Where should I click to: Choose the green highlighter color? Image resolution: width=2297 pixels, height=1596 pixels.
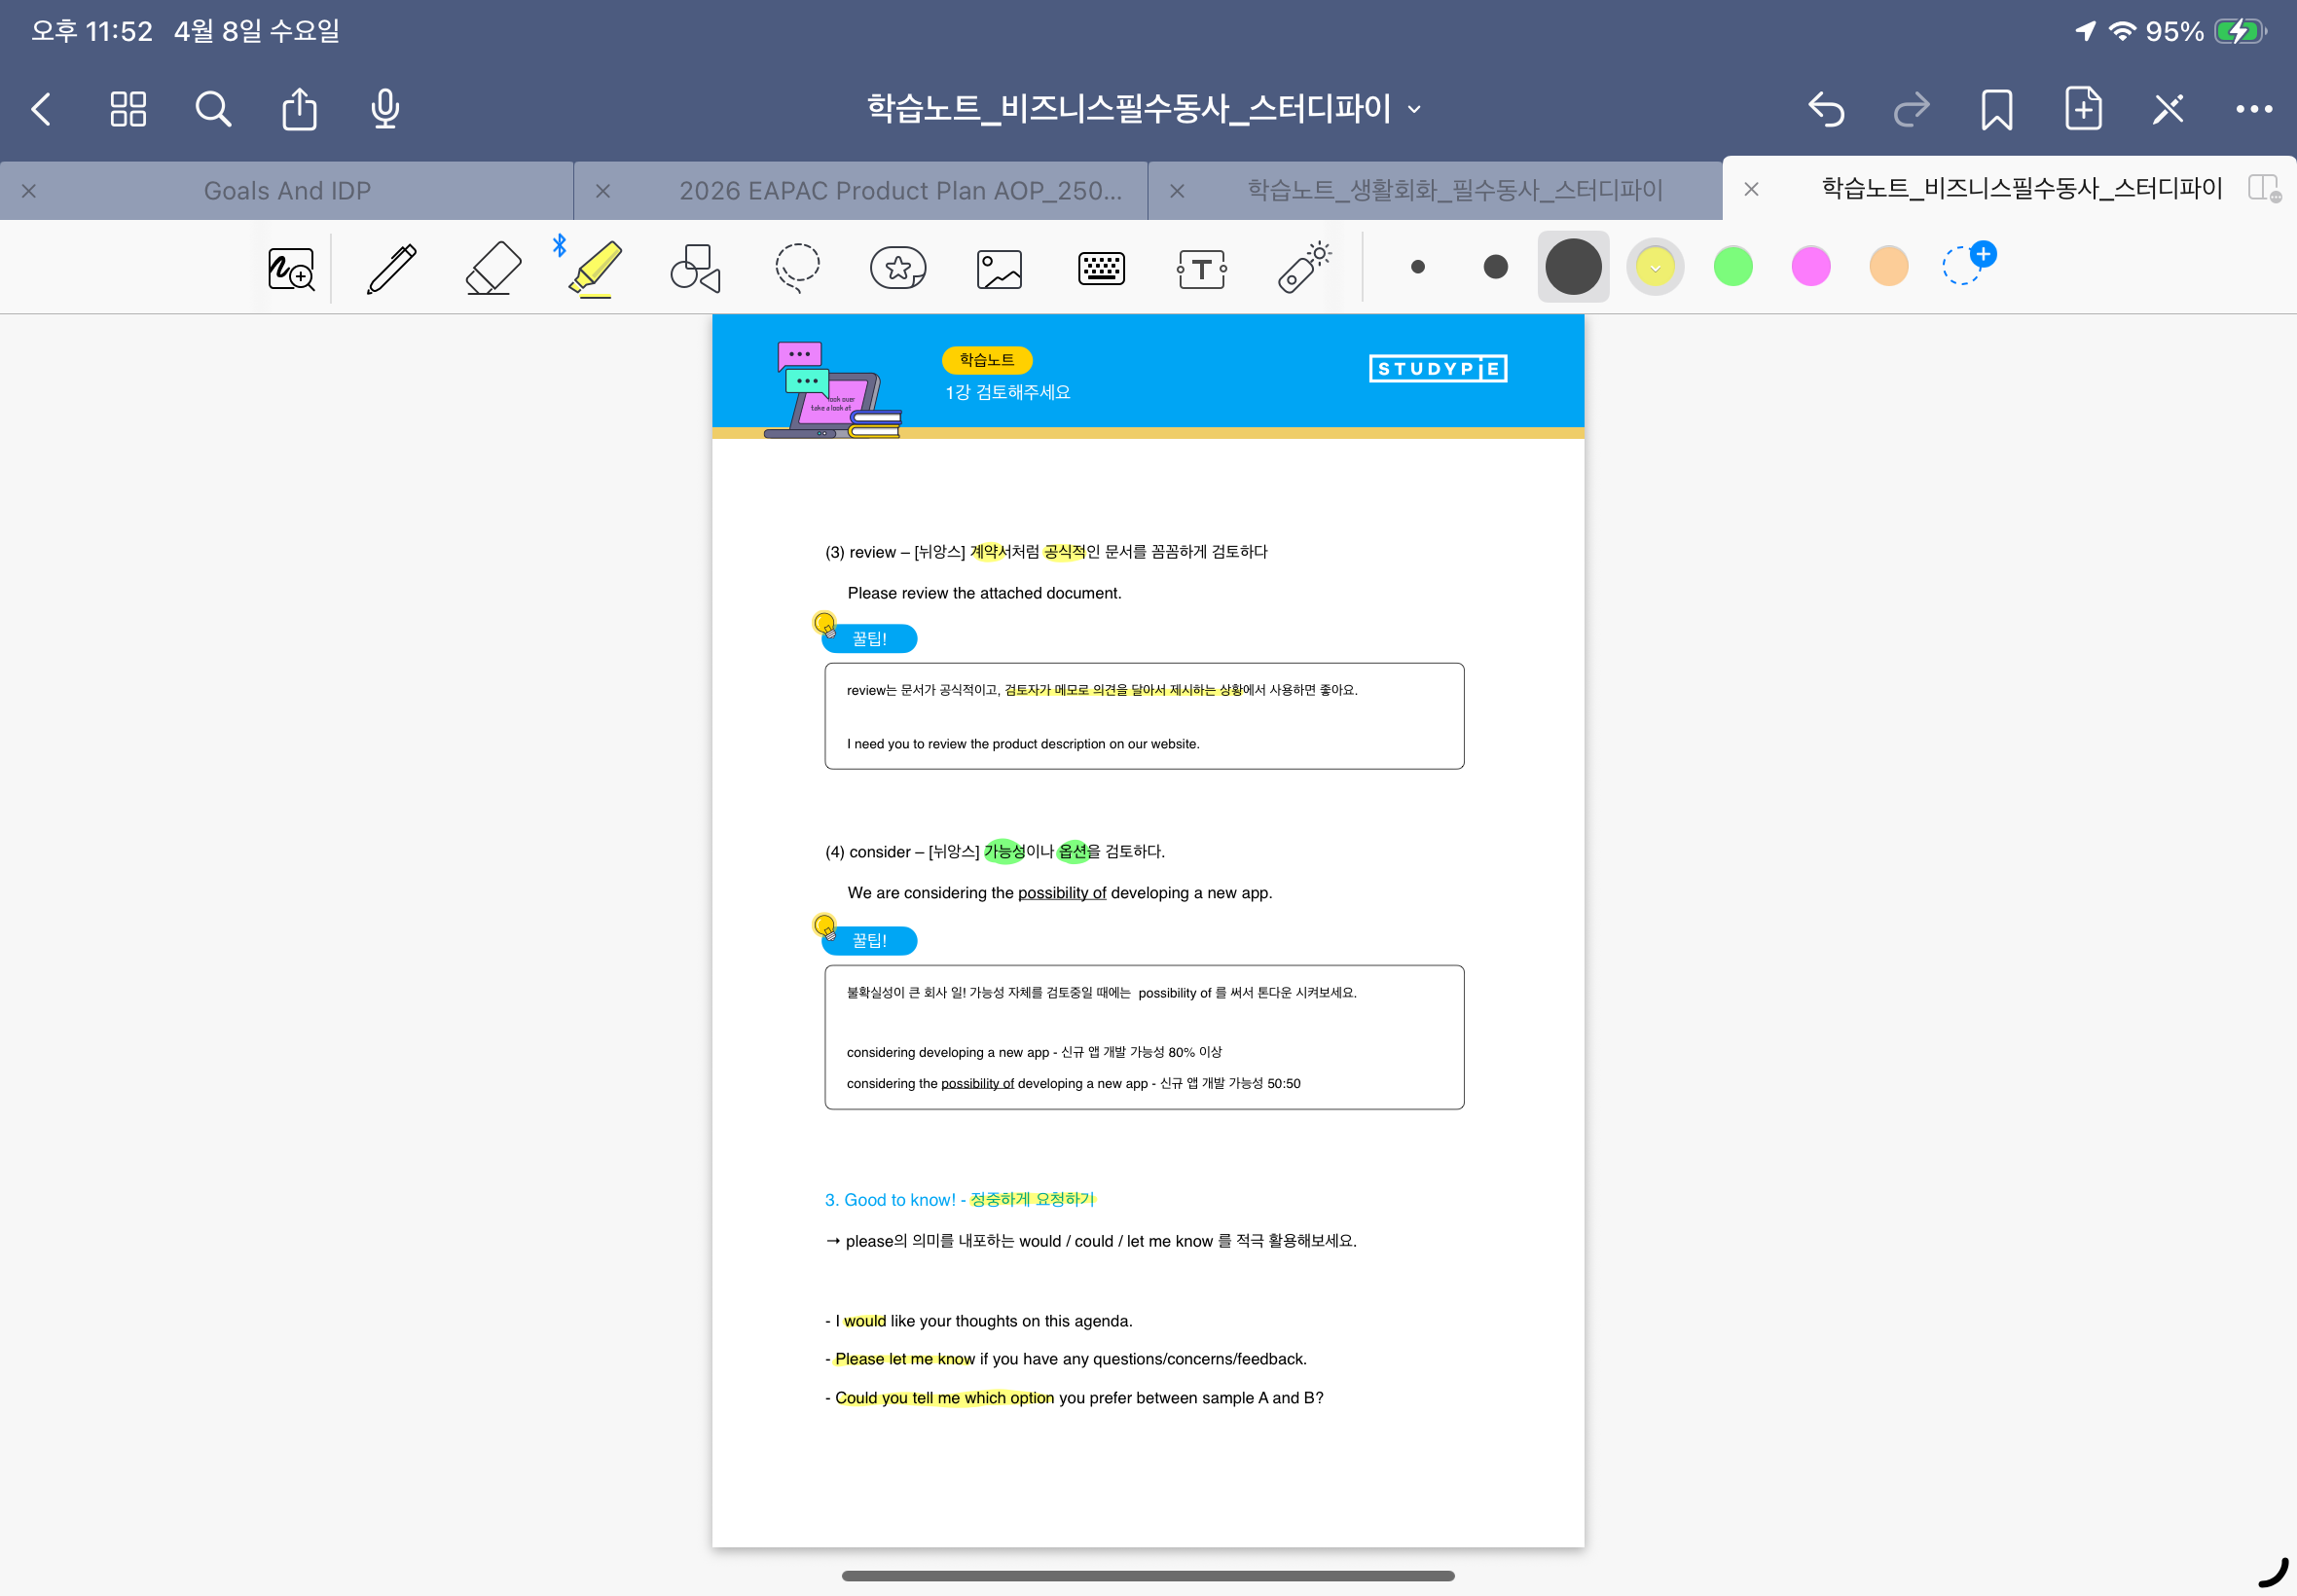coord(1732,267)
